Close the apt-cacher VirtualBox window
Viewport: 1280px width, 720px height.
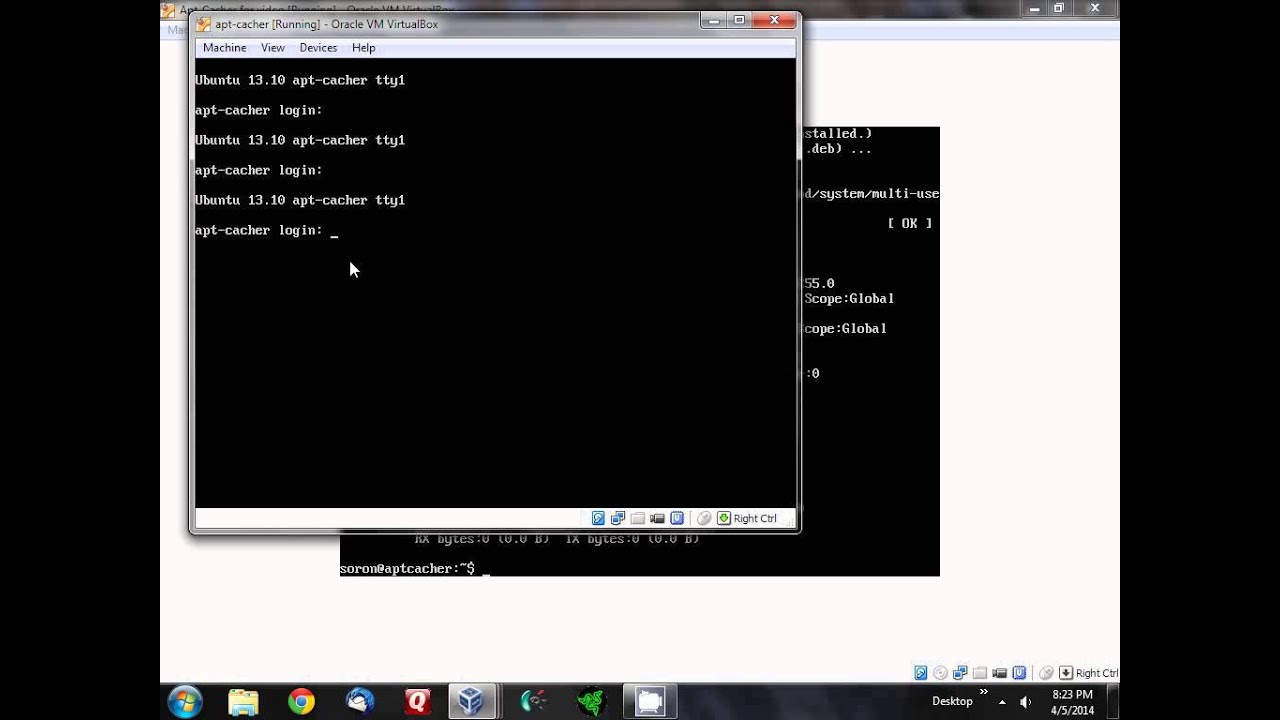[775, 20]
